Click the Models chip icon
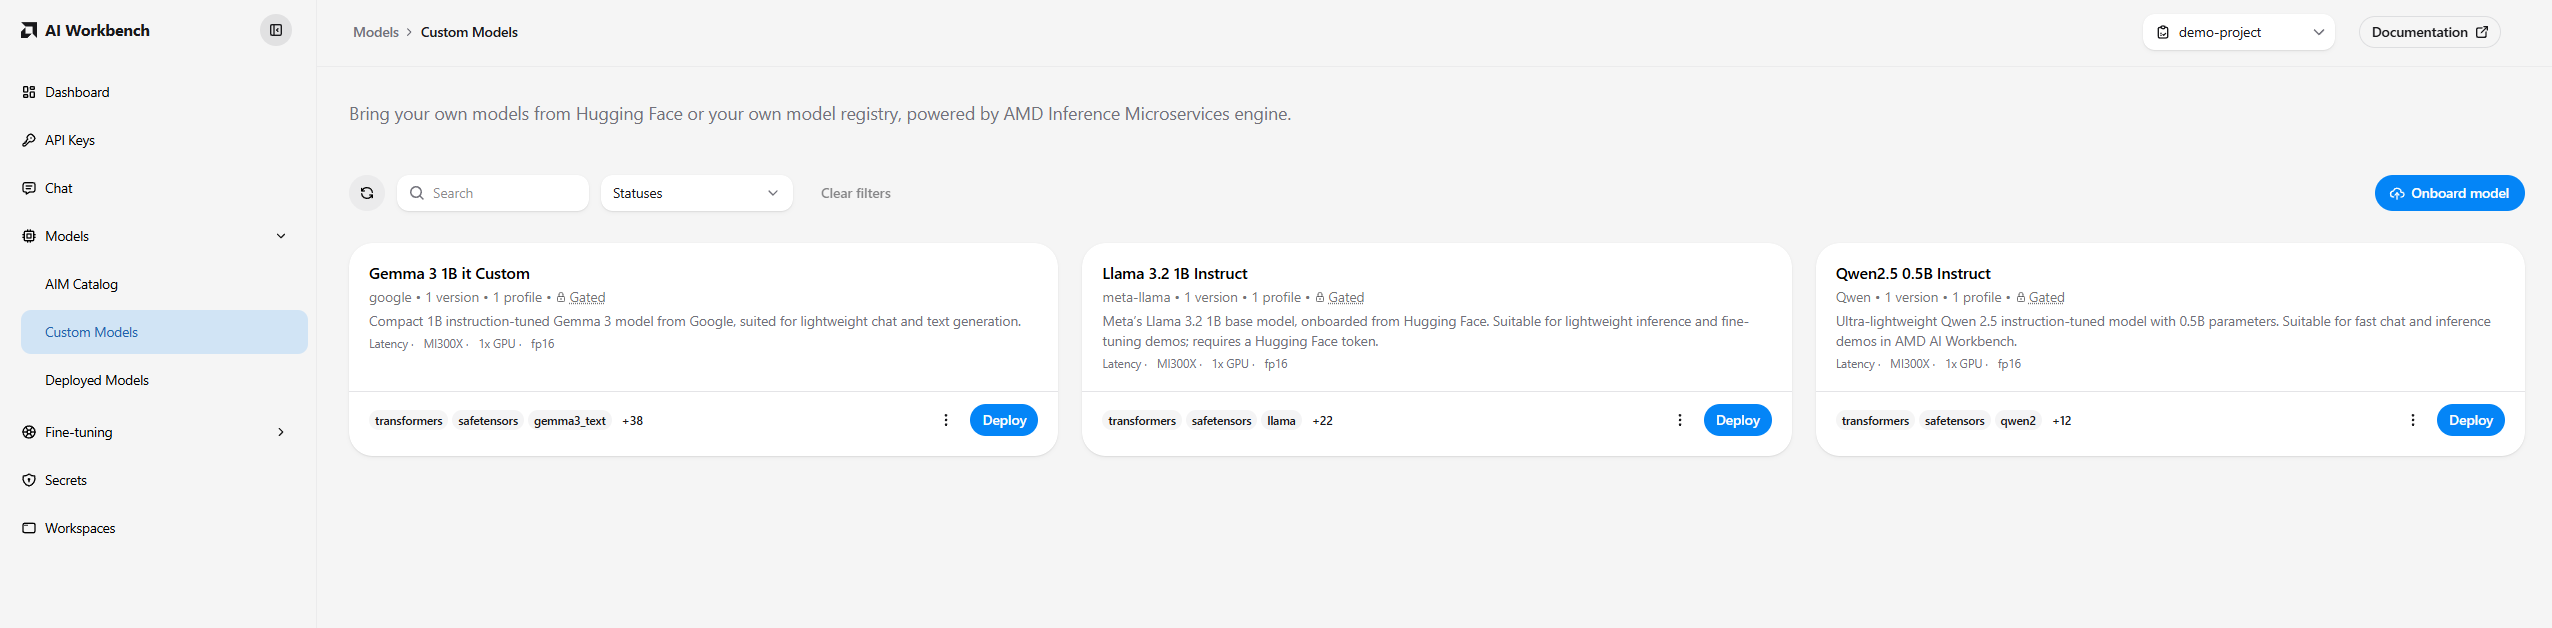Viewport: 2552px width, 628px height. point(29,236)
